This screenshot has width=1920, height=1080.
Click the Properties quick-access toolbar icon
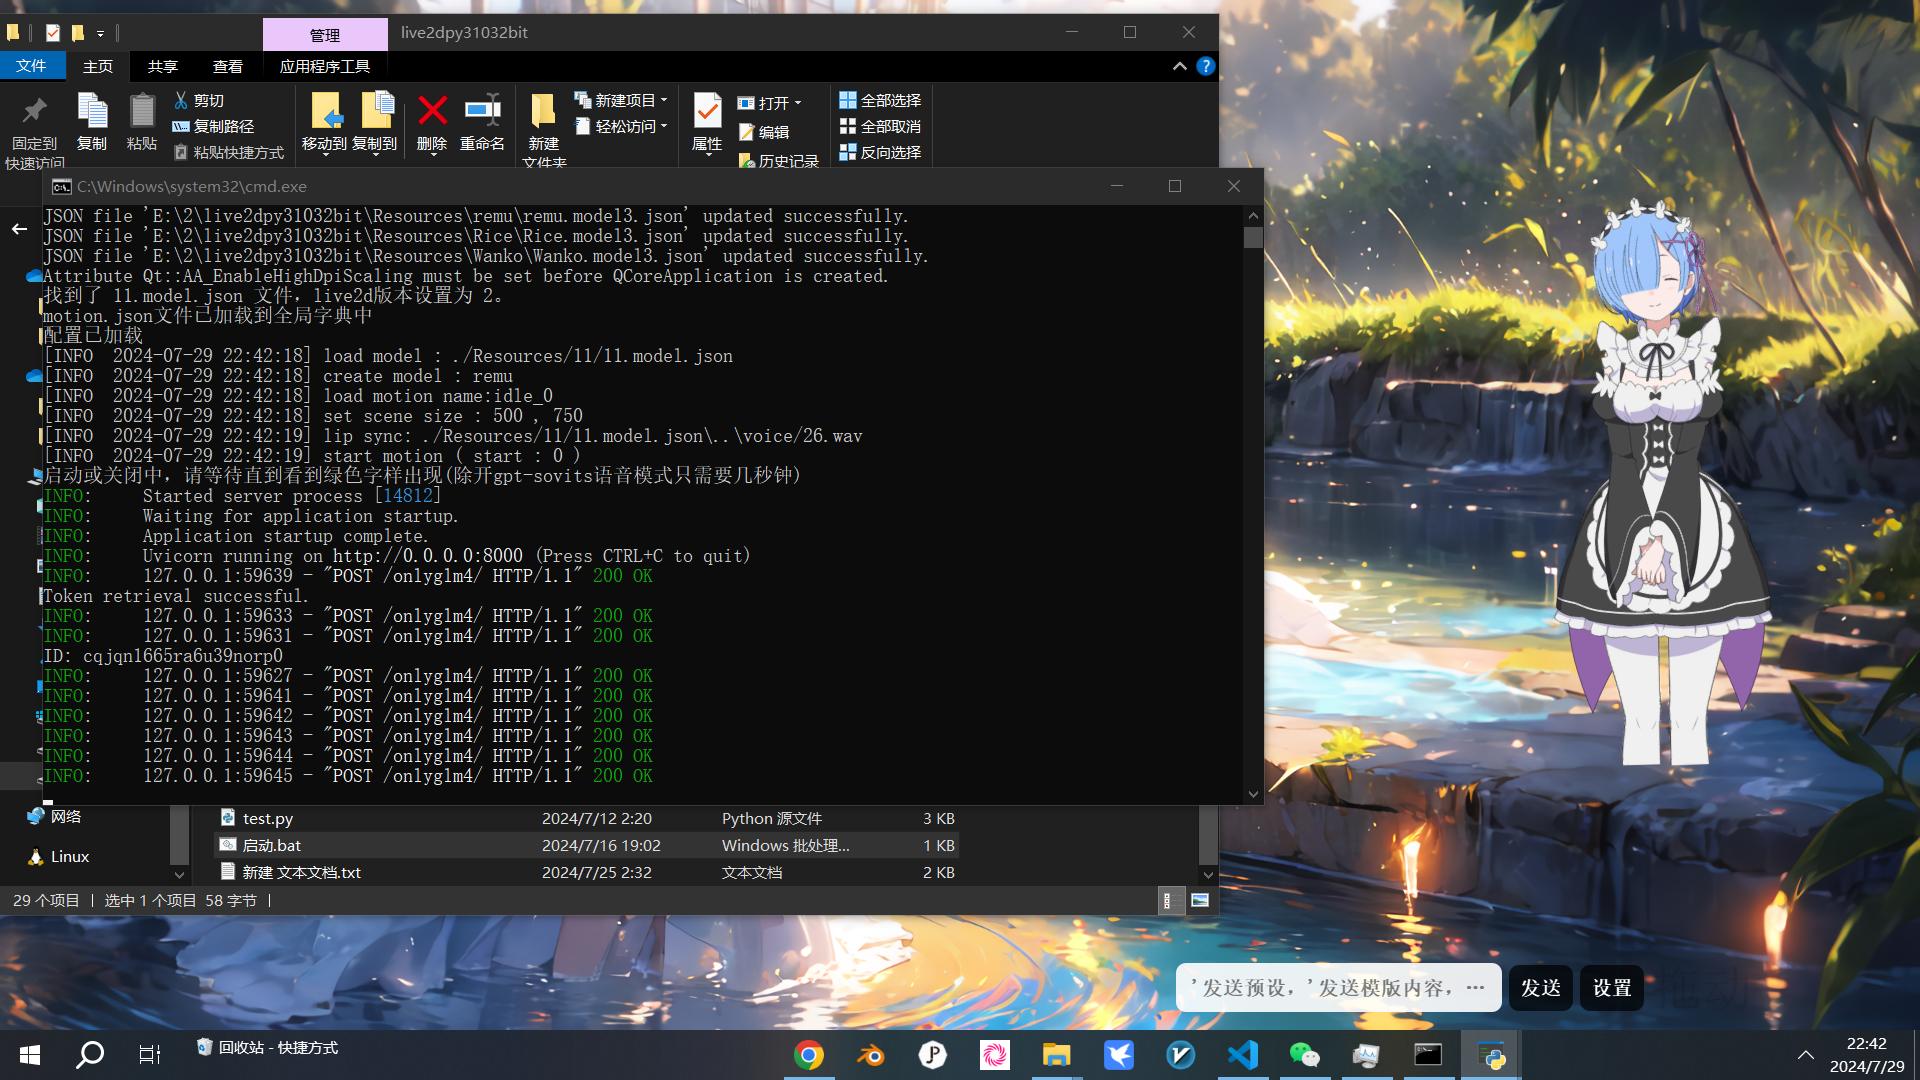click(x=53, y=33)
